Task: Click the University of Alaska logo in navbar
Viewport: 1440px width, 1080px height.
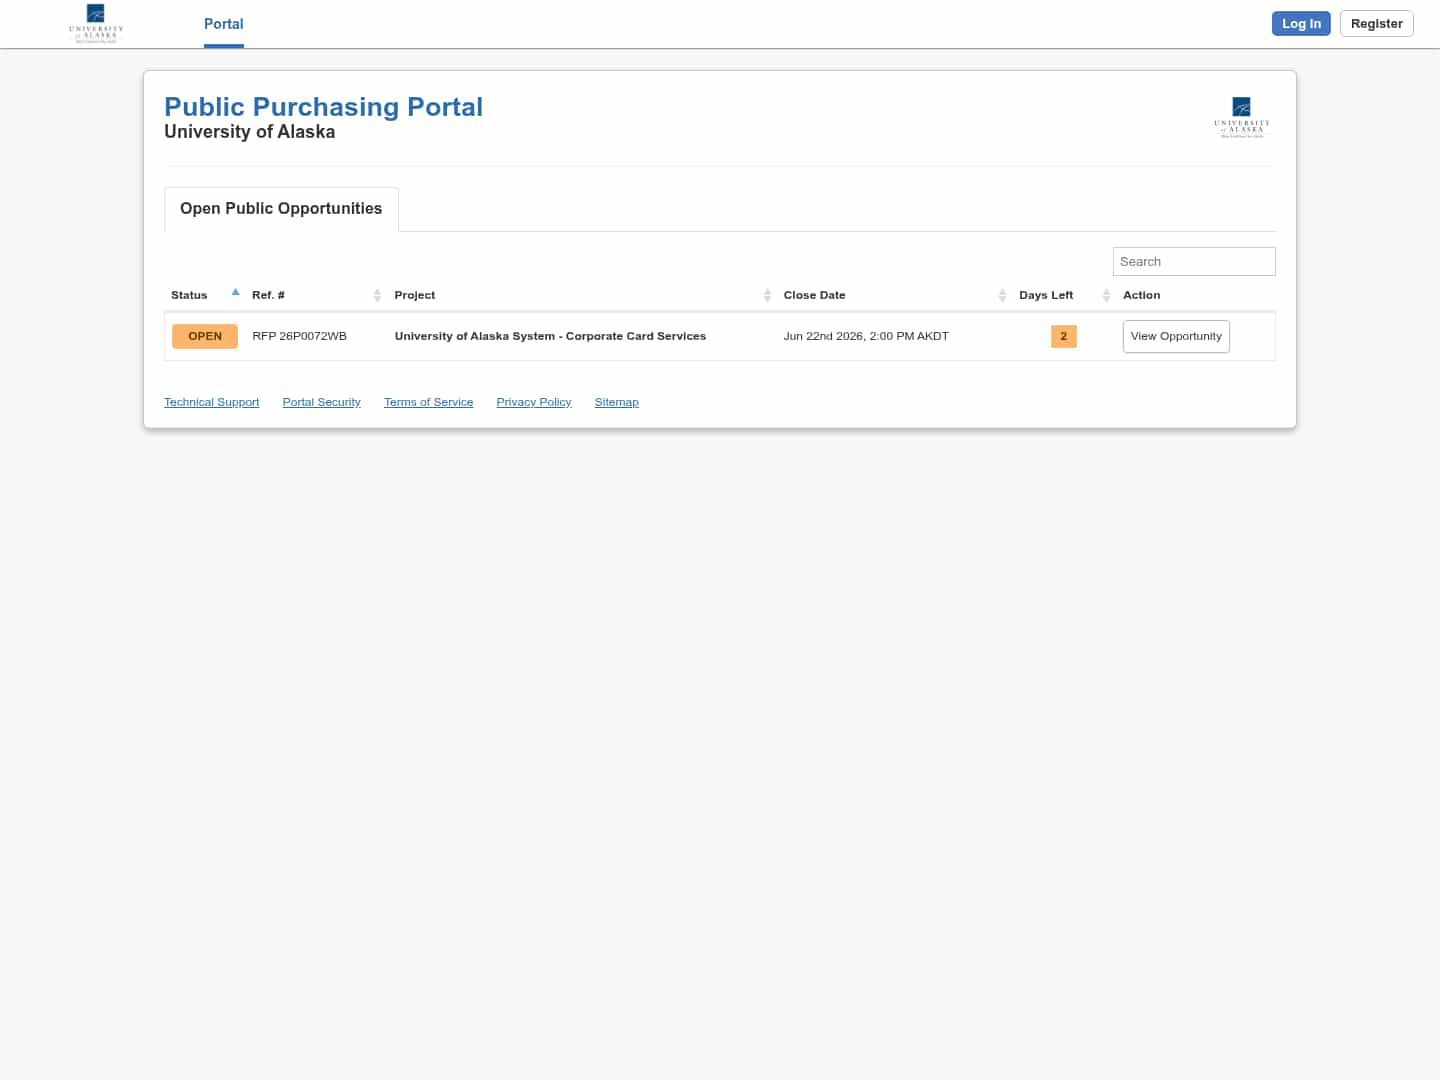Action: 96,23
